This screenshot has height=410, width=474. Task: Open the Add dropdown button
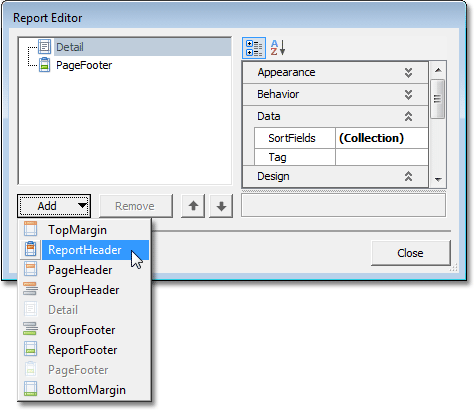point(54,206)
